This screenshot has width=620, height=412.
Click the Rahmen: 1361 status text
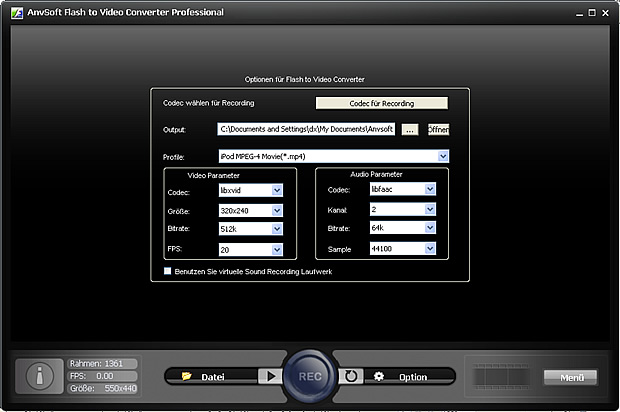(96, 363)
